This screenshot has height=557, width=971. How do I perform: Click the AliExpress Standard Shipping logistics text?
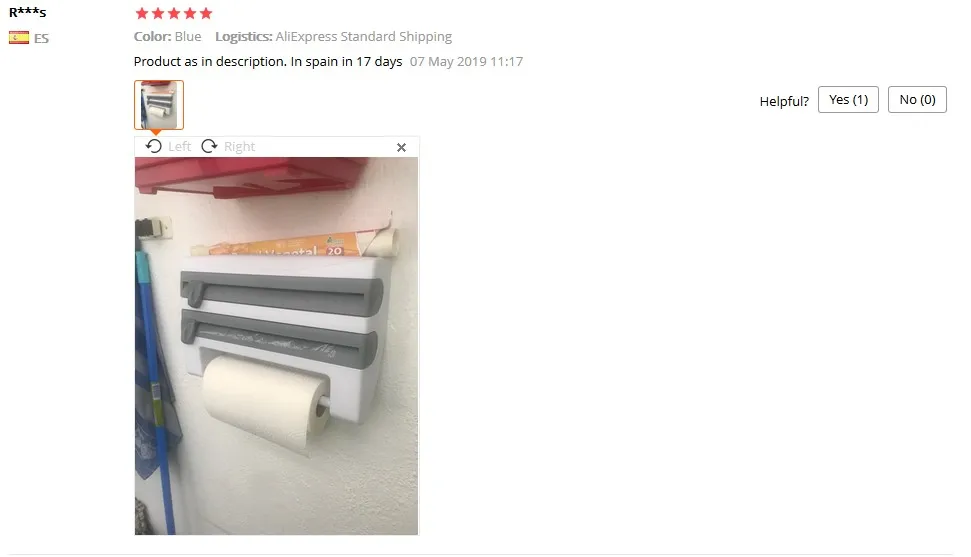[364, 37]
